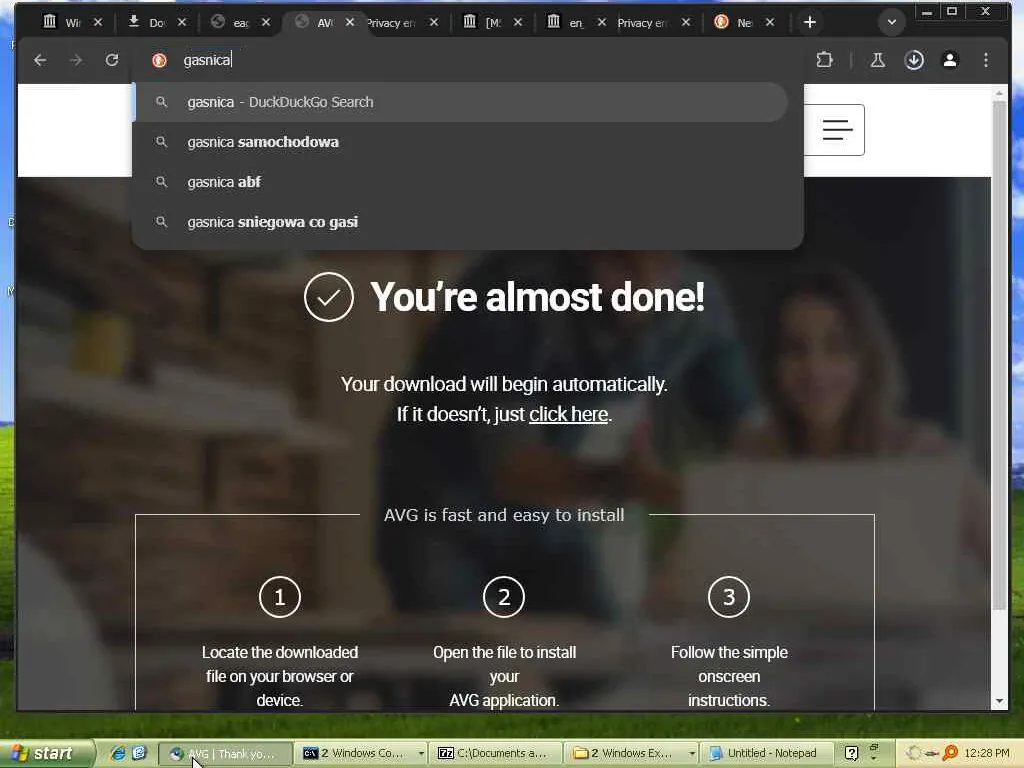Image resolution: width=1024 pixels, height=768 pixels.
Task: Click step 2 circle icon
Action: tap(504, 597)
